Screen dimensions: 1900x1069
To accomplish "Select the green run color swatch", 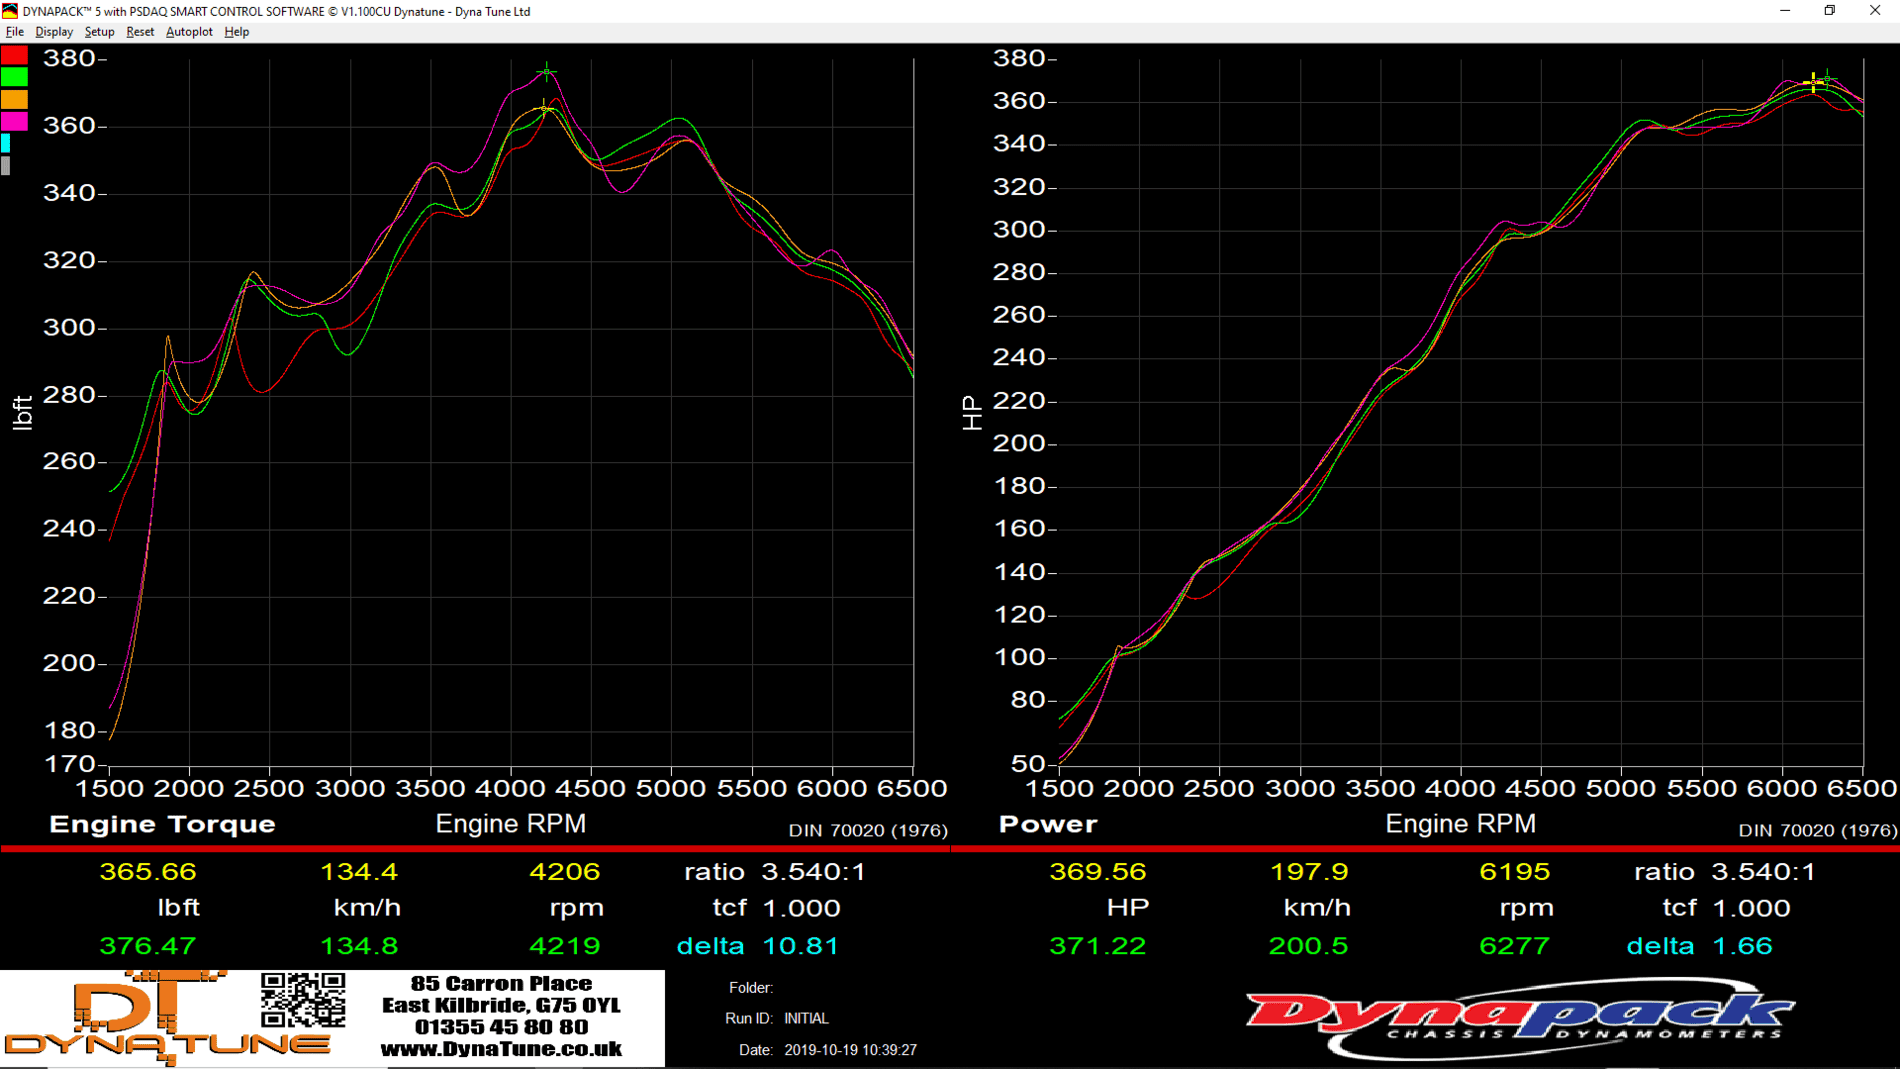I will click(x=14, y=77).
